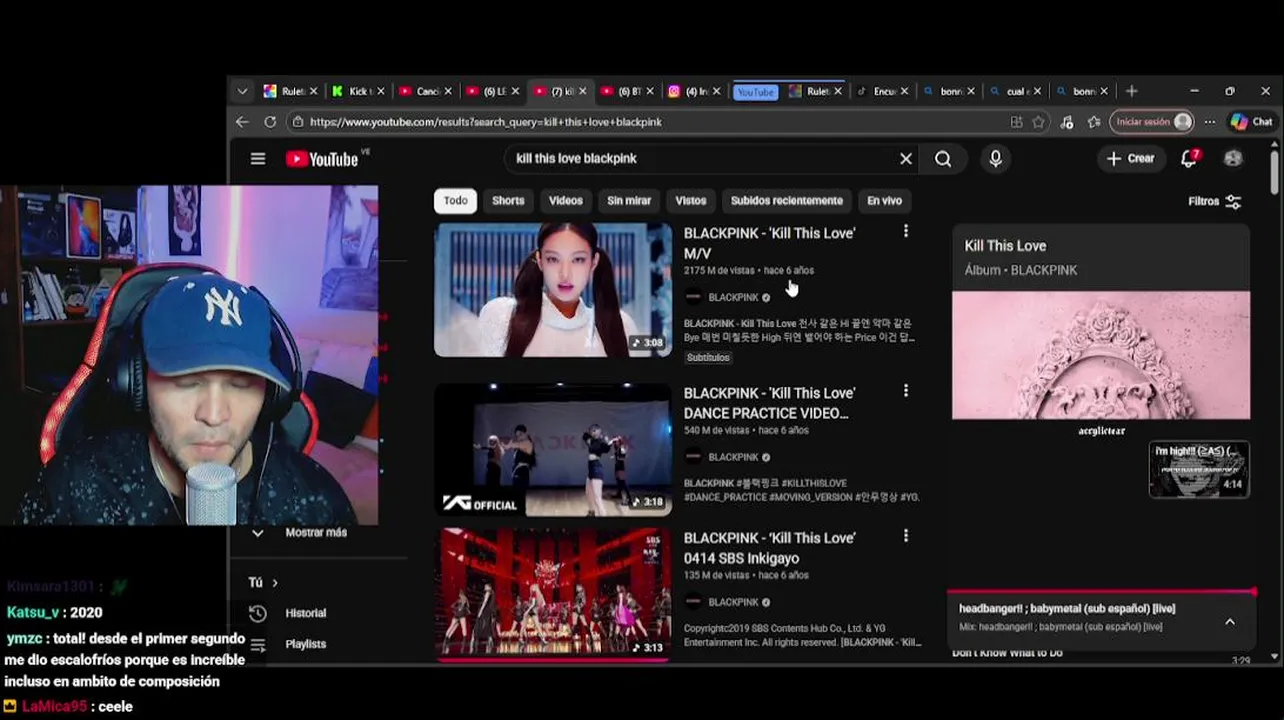Click chat username LaMica95
The width and height of the screenshot is (1284, 720).
coord(54,706)
